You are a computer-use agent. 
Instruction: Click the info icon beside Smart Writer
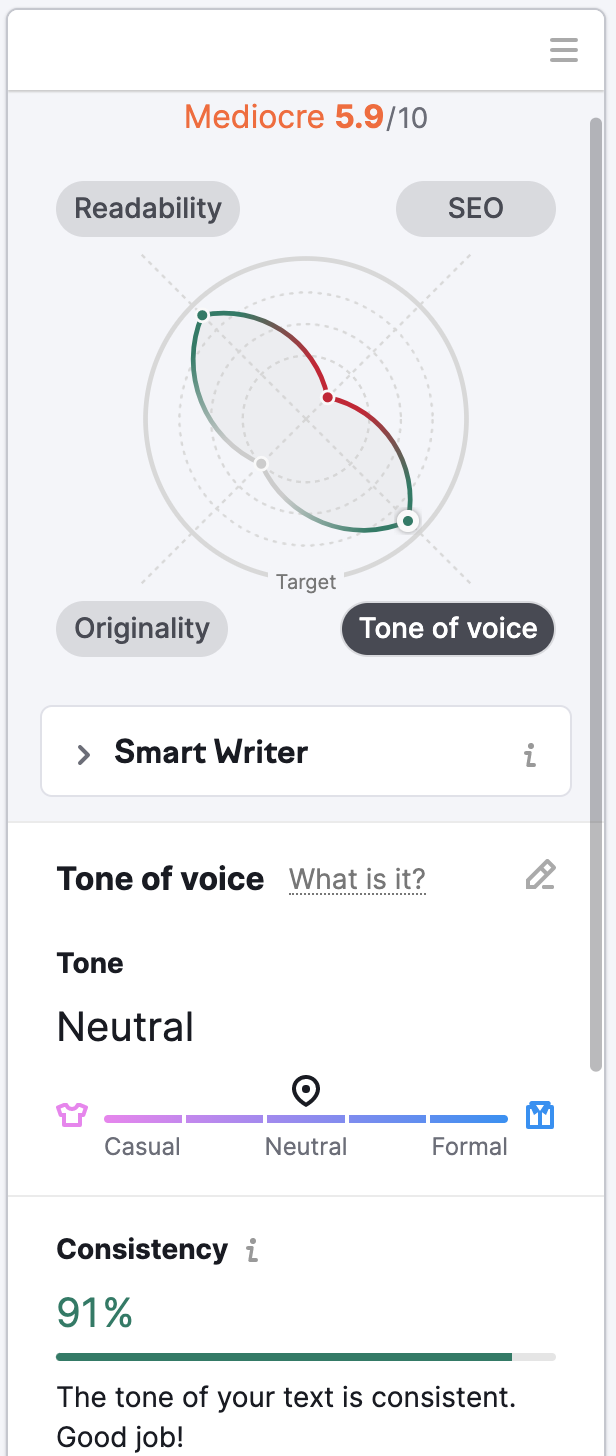529,757
